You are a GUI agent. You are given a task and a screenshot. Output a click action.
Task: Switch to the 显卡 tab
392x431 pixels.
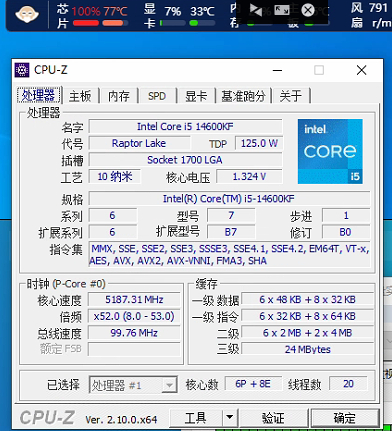coord(196,96)
